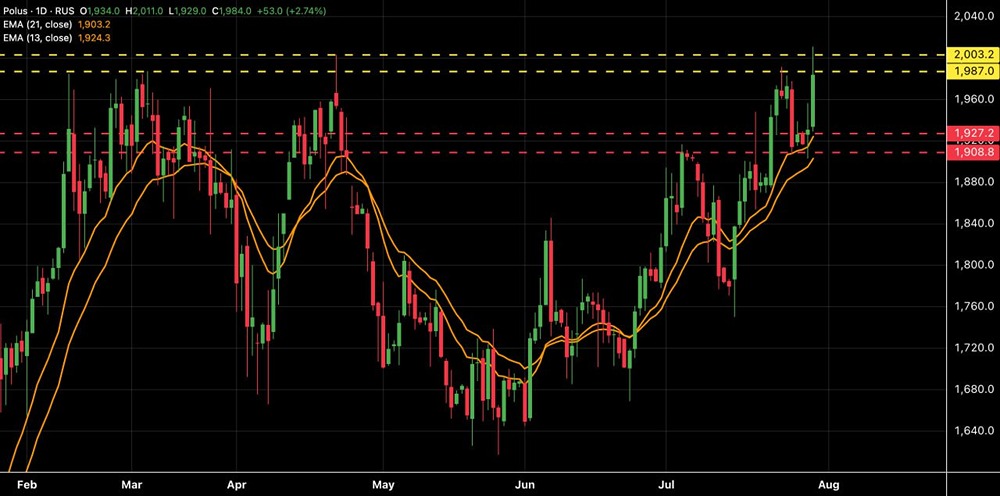The height and width of the screenshot is (496, 1000).
Task: Click the red 1,927.2 price label
Action: (973, 133)
